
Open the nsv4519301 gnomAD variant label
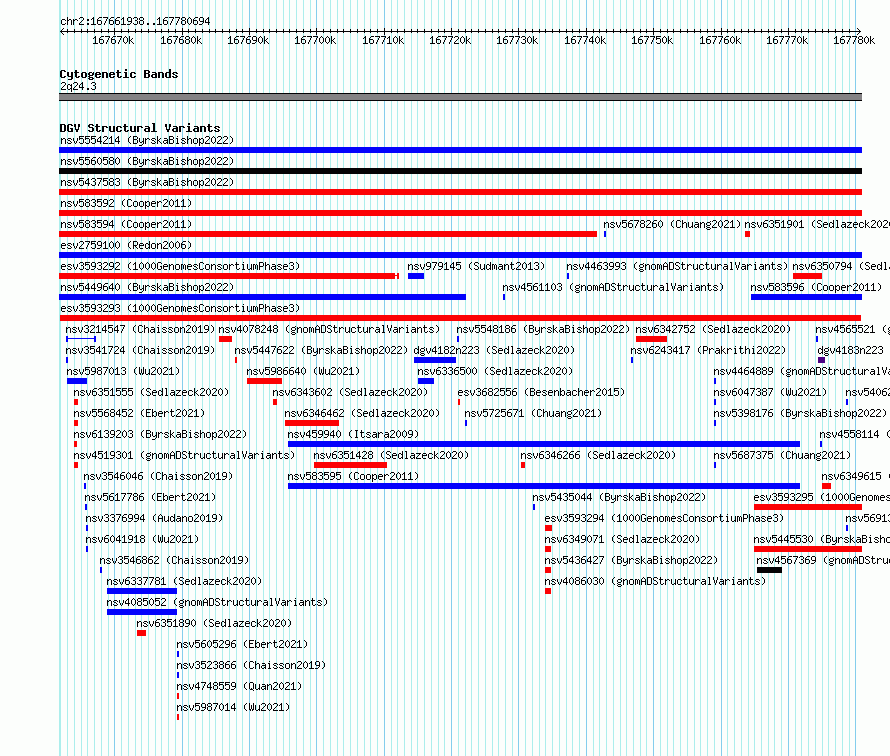[184, 455]
